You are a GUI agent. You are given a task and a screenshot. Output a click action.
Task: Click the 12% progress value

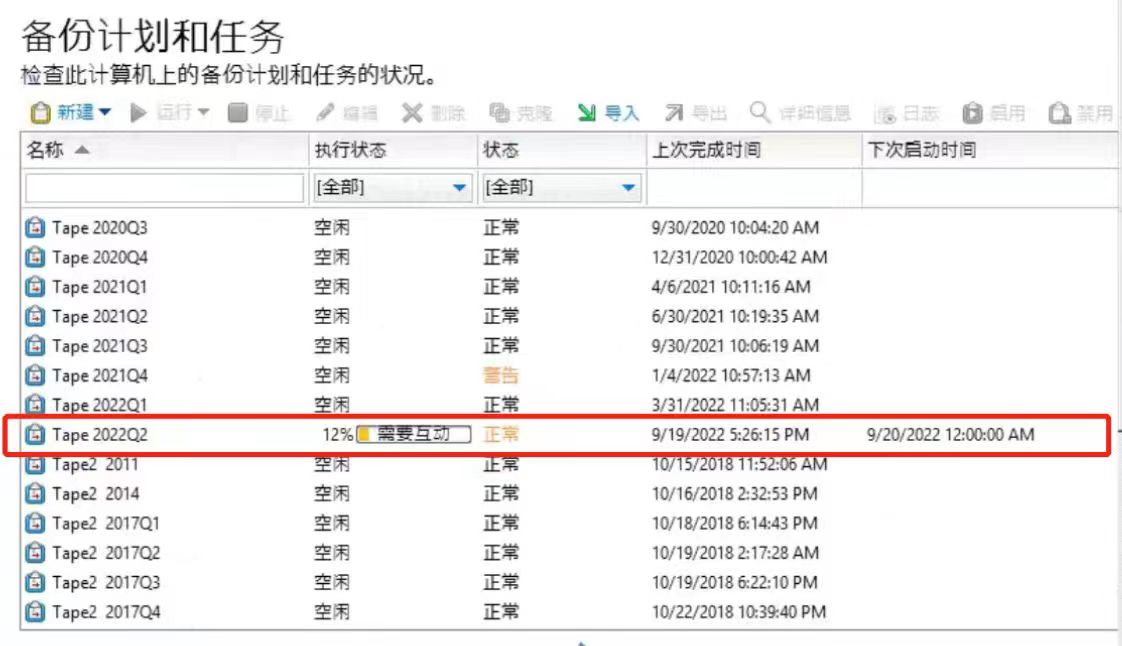(x=337, y=434)
